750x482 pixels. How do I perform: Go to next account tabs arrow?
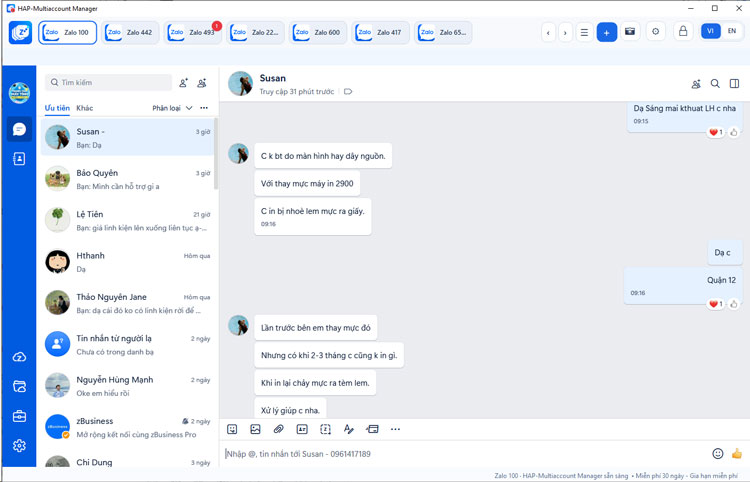pyautogui.click(x=565, y=33)
